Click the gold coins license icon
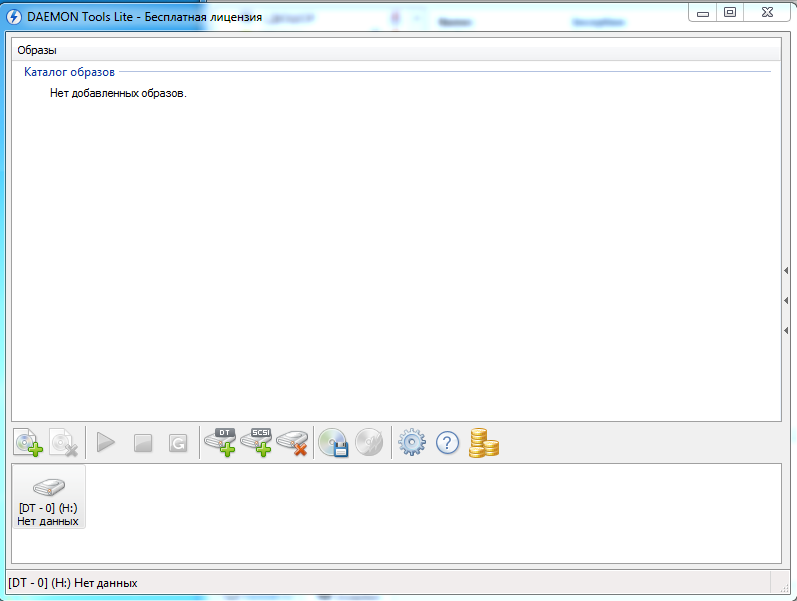The width and height of the screenshot is (797, 601). point(483,443)
